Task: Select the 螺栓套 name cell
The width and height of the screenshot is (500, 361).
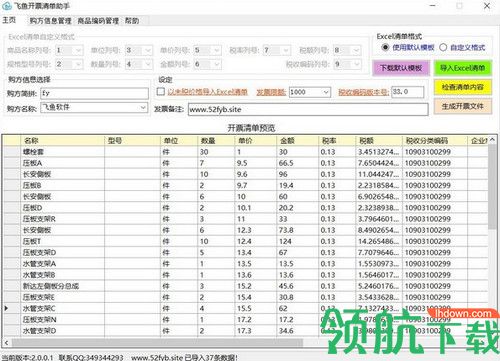Action: coord(62,152)
